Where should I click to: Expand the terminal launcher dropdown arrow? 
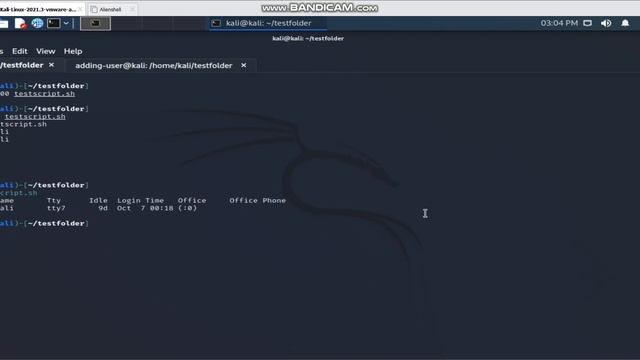[66, 23]
